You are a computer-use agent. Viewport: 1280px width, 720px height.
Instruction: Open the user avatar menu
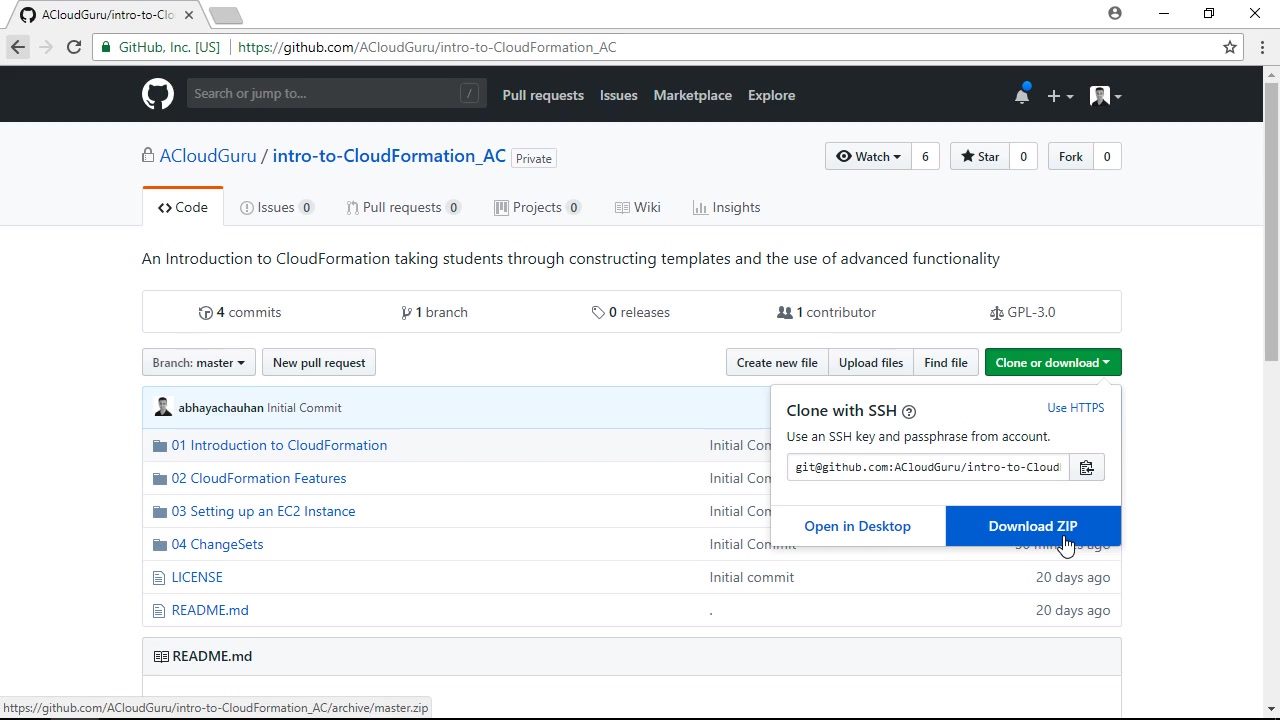point(1104,96)
